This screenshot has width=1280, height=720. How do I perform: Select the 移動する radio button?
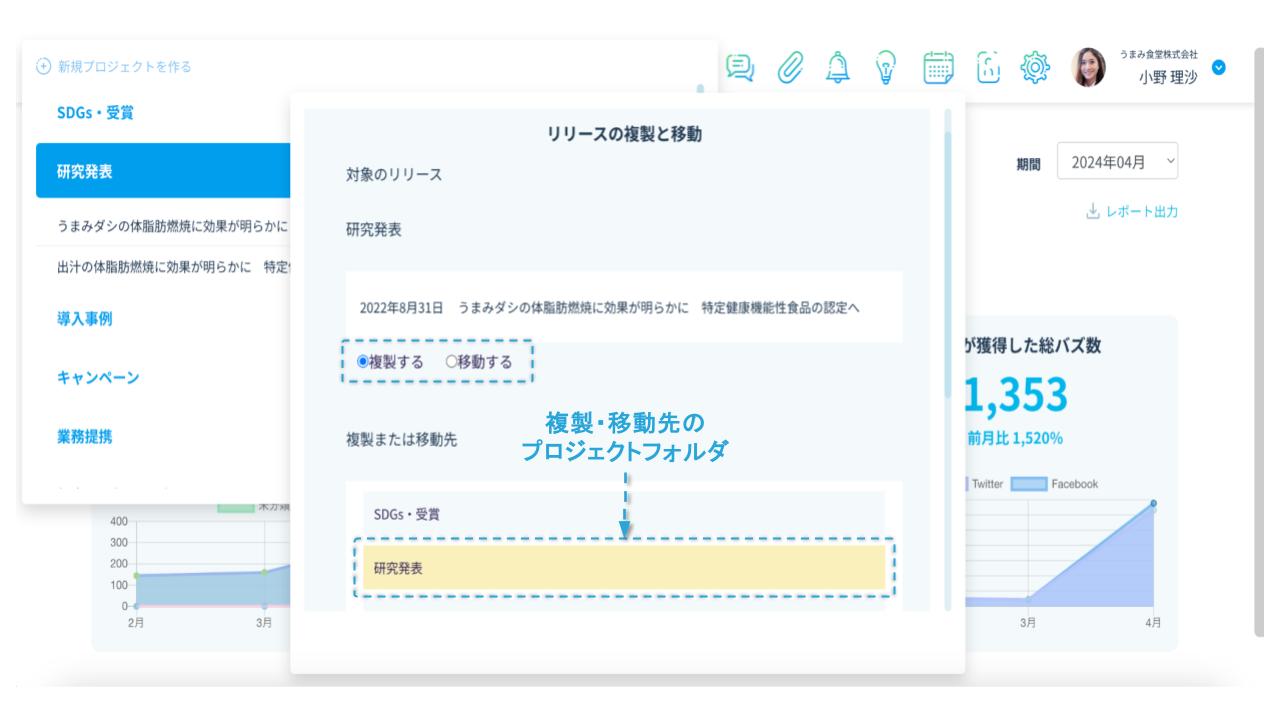[452, 363]
